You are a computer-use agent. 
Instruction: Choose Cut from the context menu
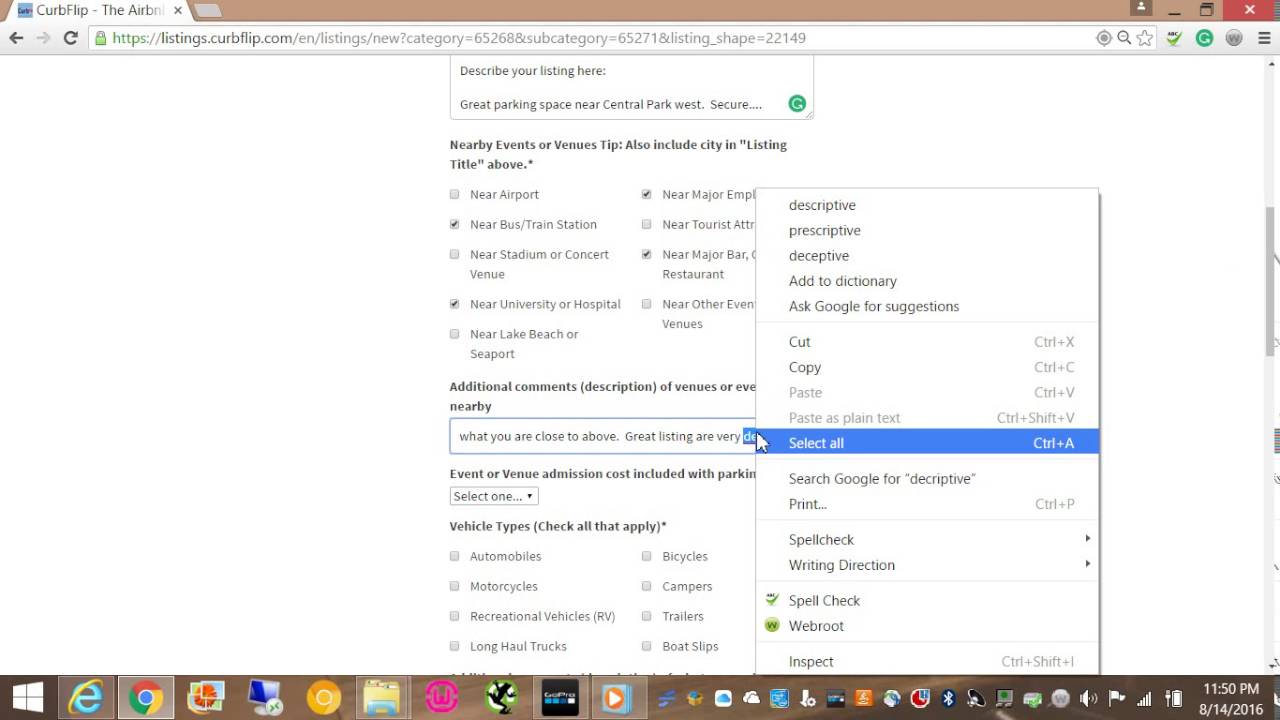[927, 341]
